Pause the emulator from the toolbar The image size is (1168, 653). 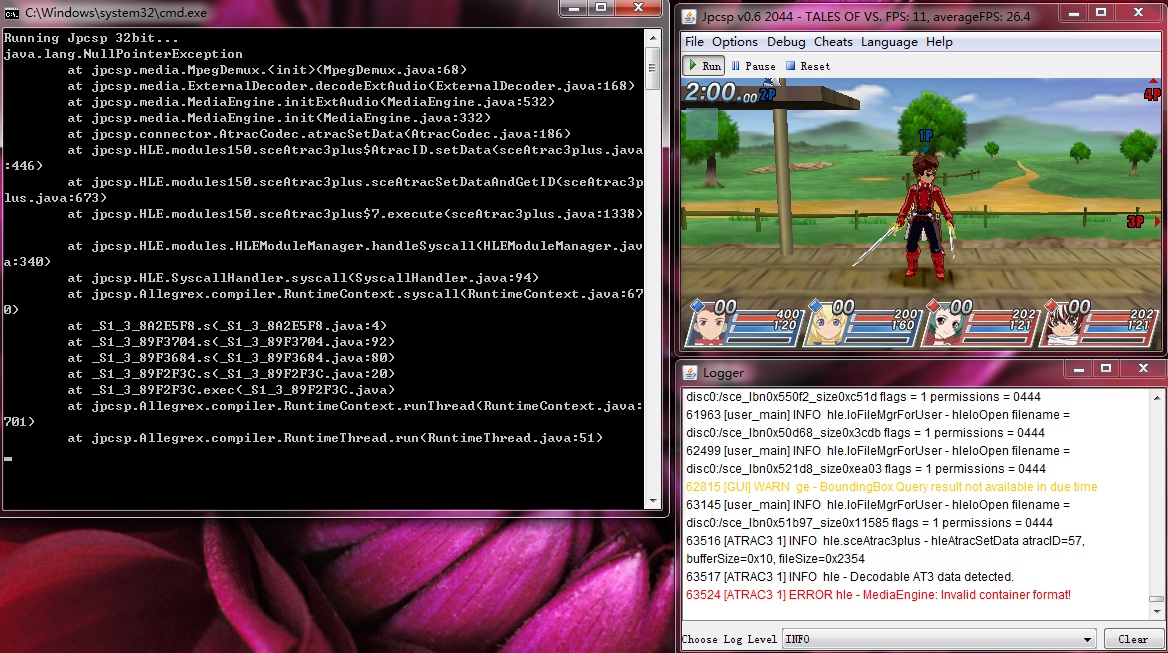pos(753,66)
